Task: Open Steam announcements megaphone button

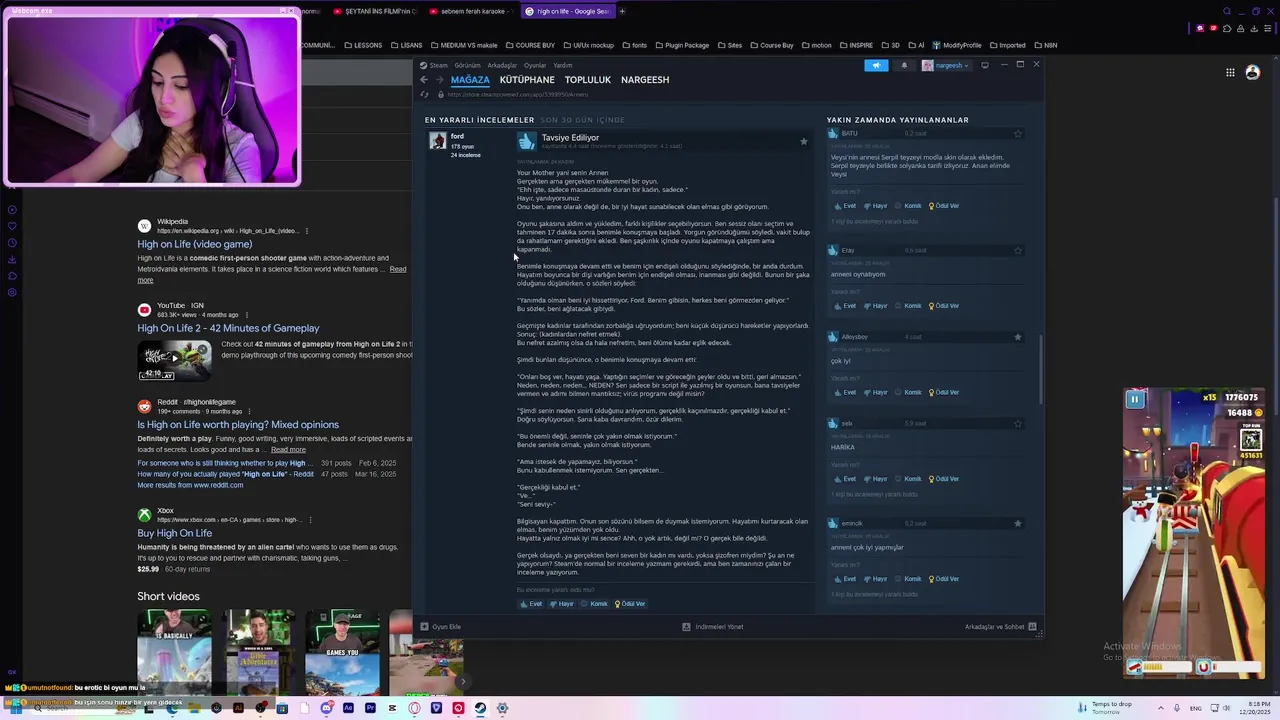Action: tap(876, 65)
